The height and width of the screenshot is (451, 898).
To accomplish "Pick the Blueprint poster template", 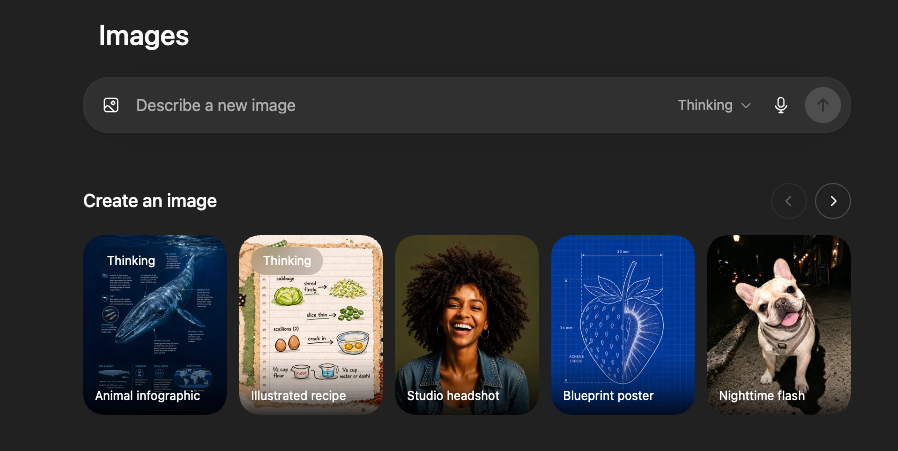I will (x=623, y=324).
